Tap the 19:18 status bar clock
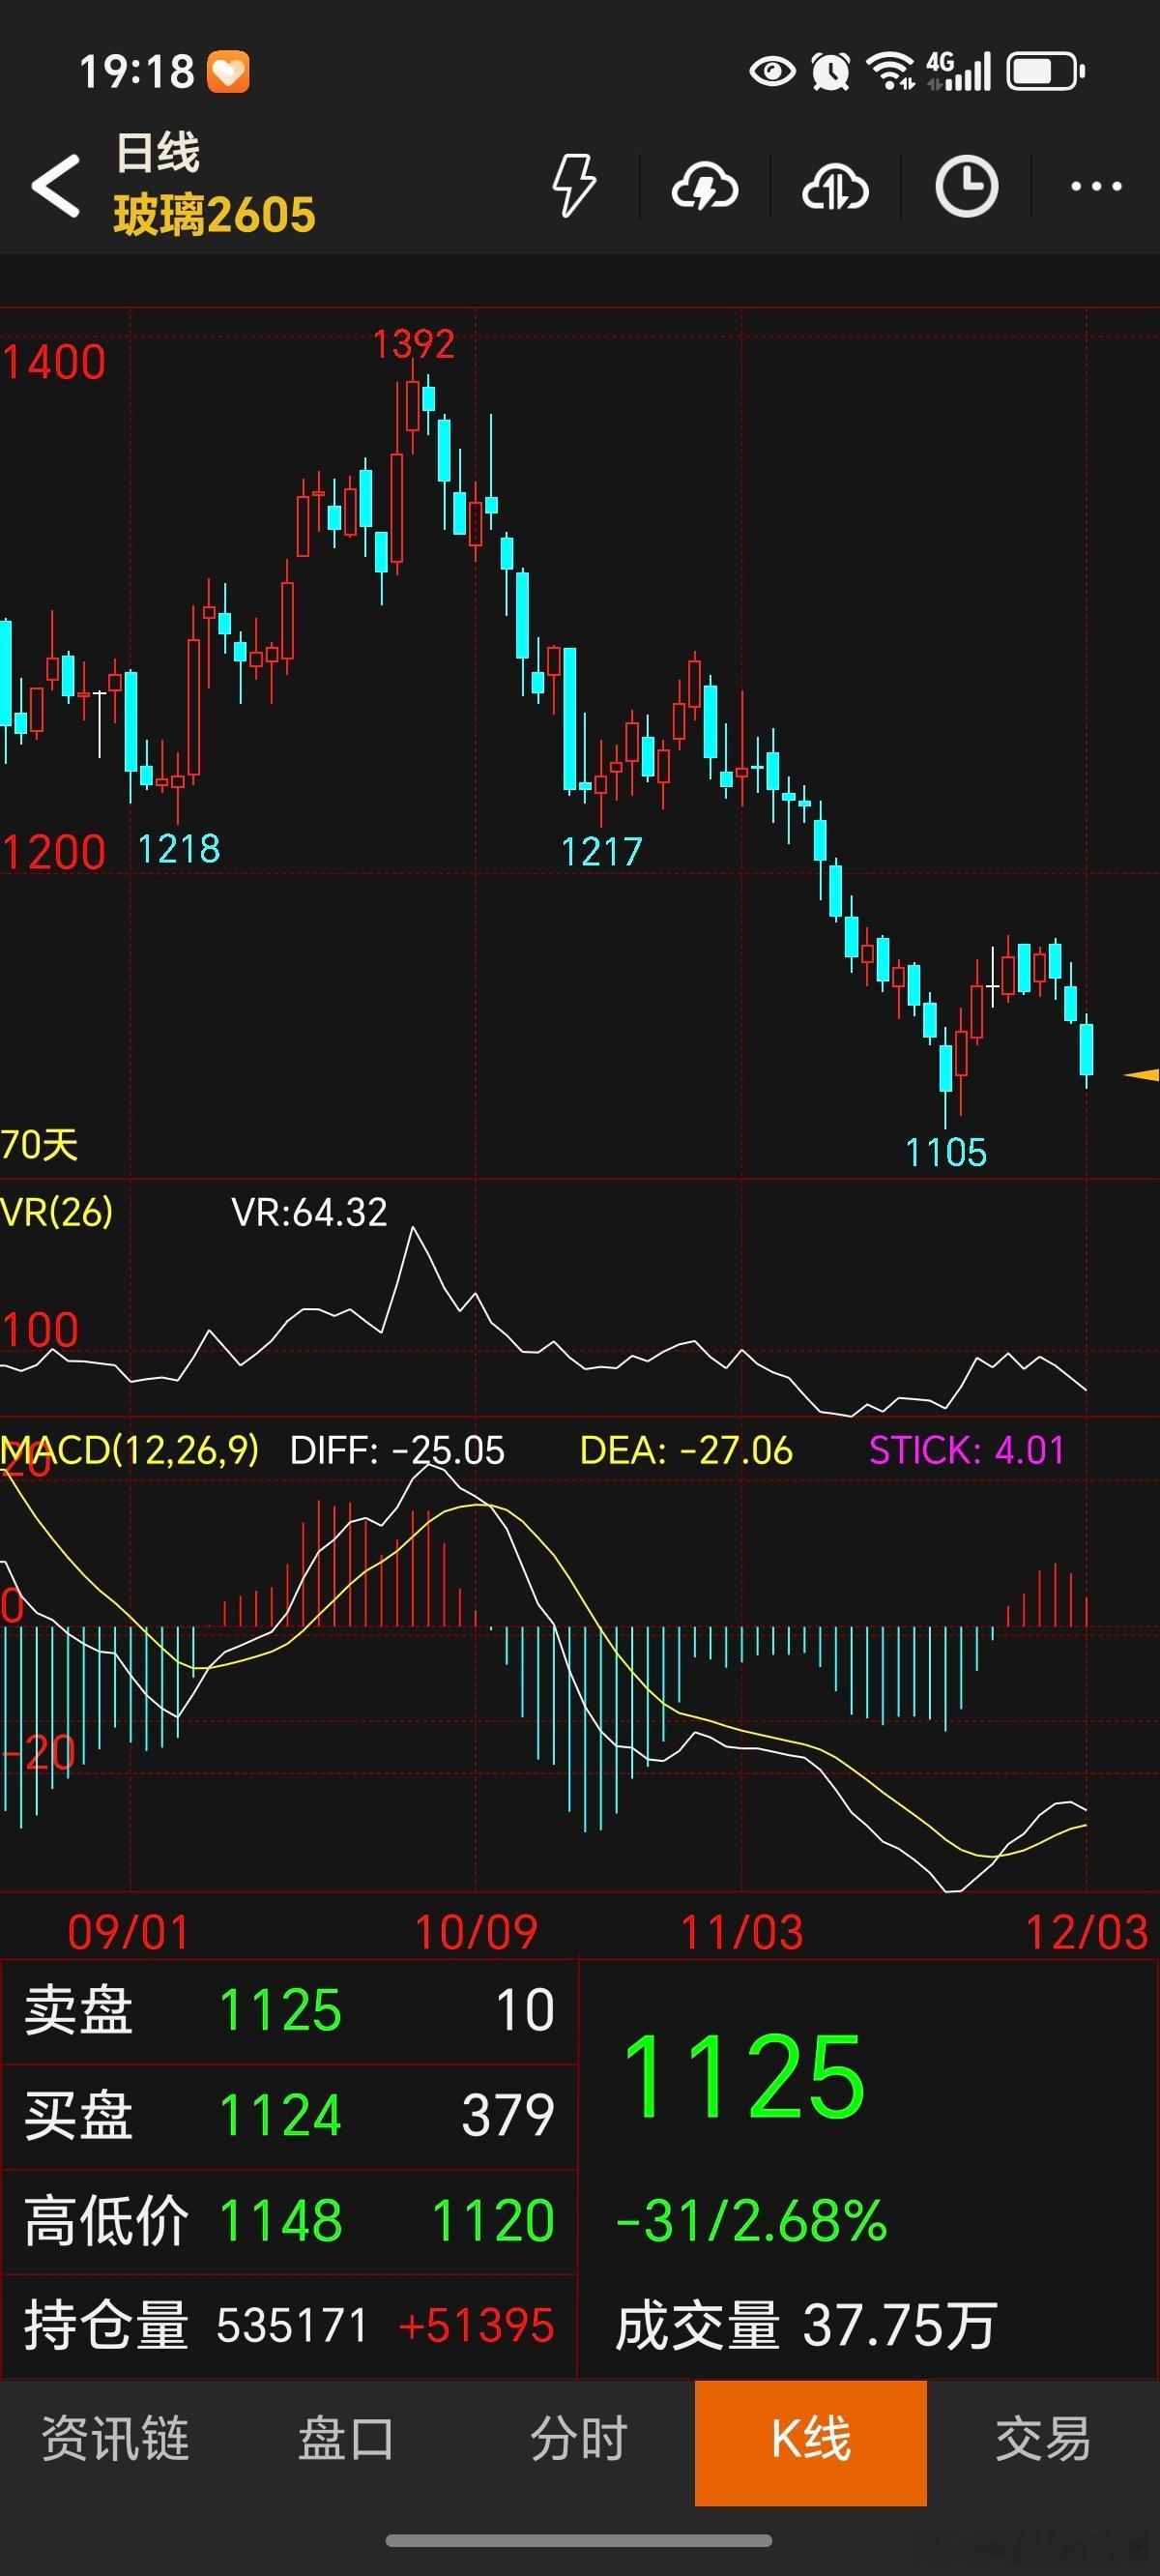Viewport: 1160px width, 2576px height. tap(136, 72)
